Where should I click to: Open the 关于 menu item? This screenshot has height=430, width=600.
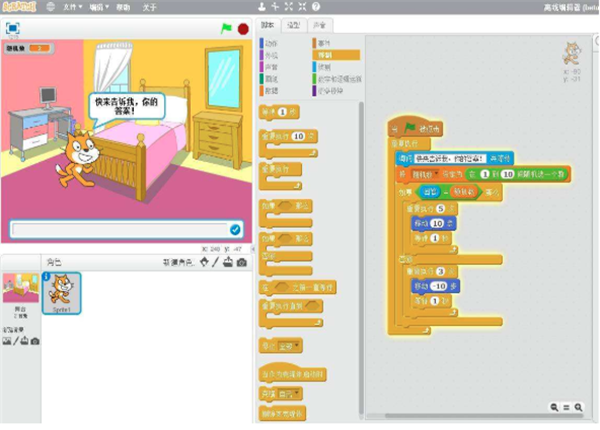click(x=149, y=7)
